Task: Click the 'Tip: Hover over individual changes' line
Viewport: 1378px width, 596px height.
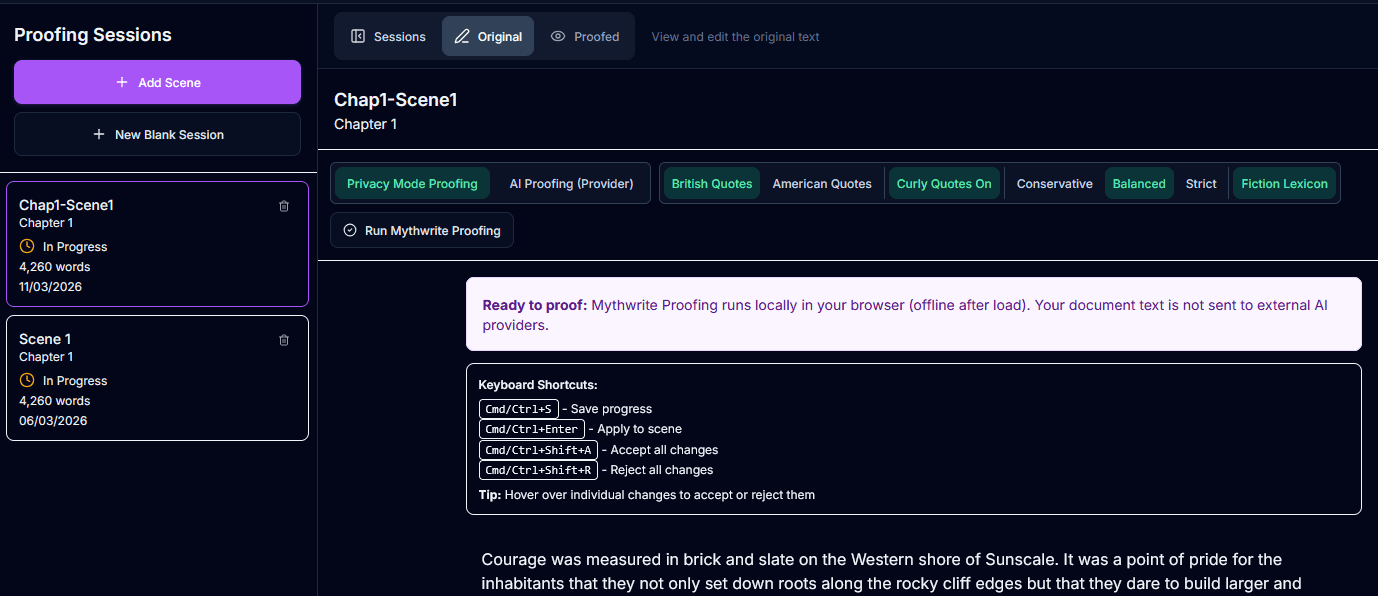Action: pyautogui.click(x=647, y=495)
